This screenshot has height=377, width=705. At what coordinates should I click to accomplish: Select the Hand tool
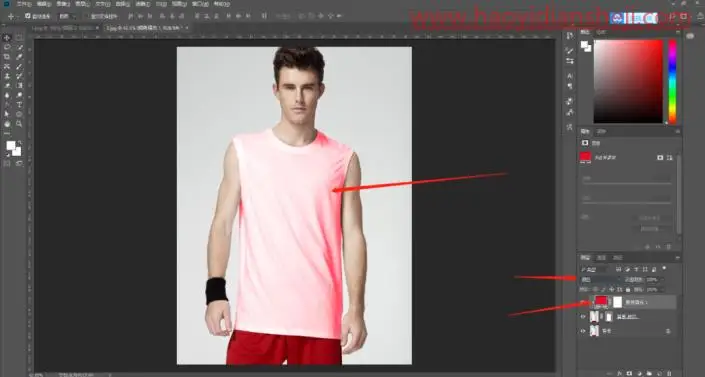click(x=7, y=124)
